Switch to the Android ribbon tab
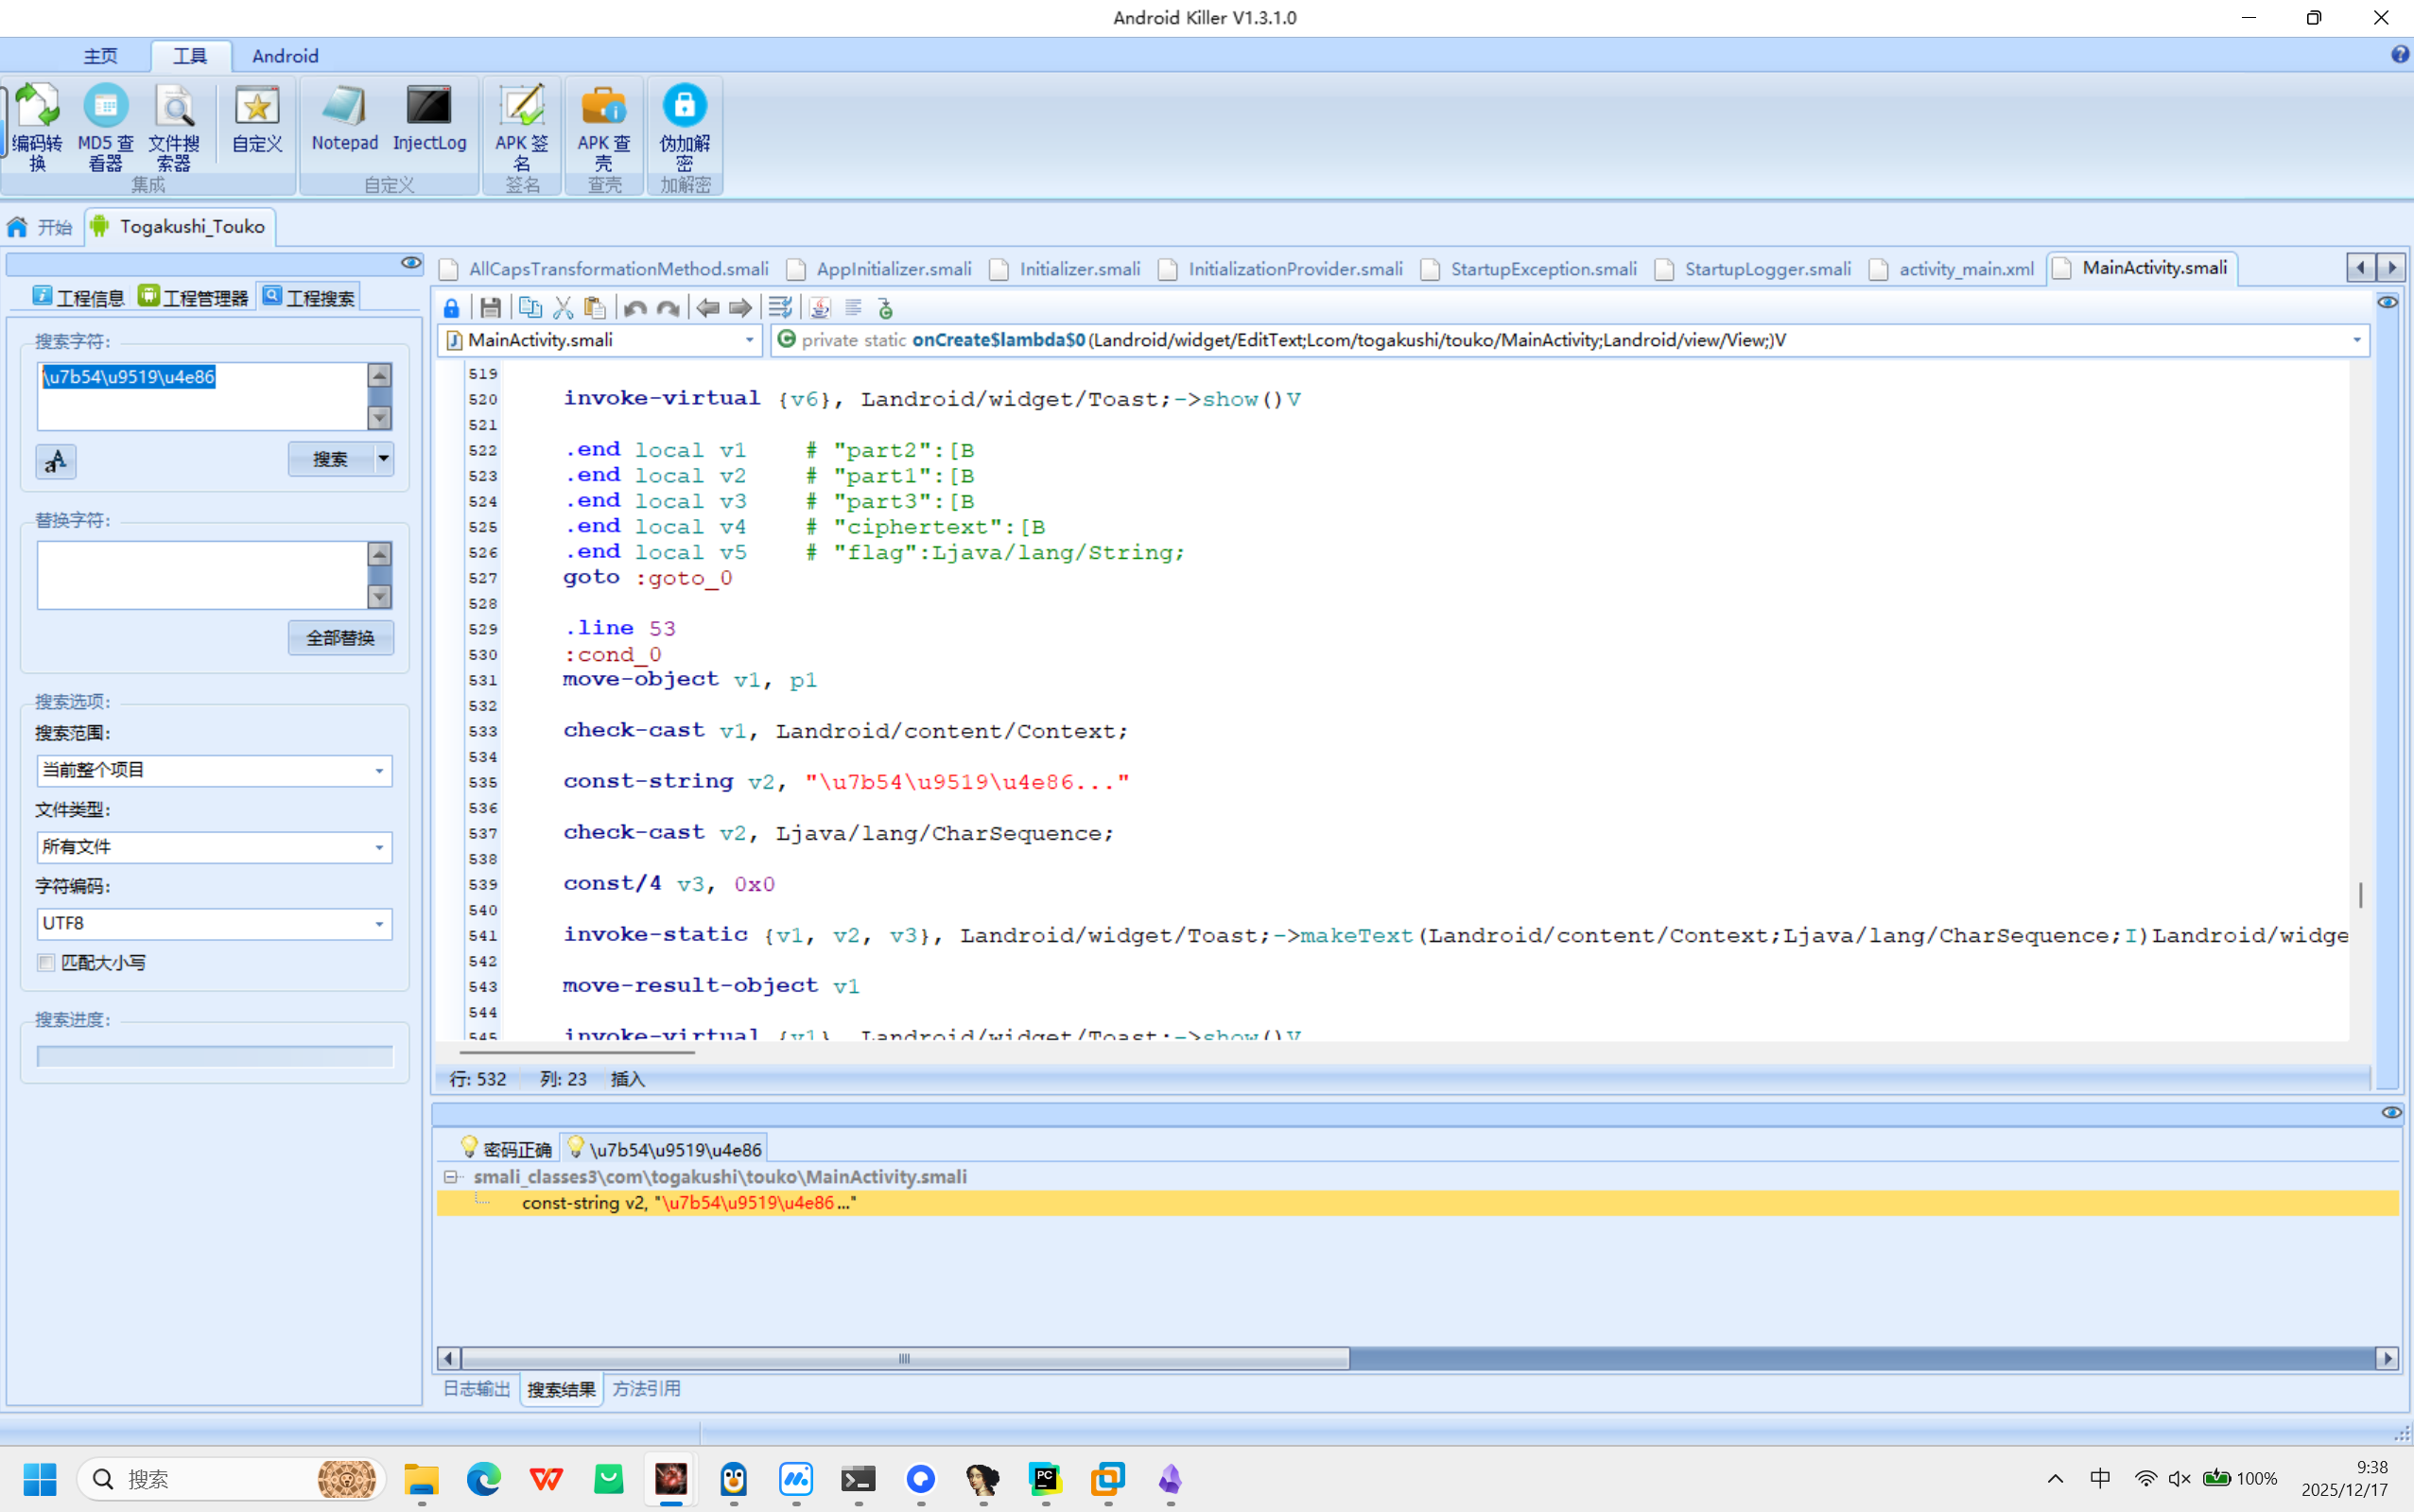The height and width of the screenshot is (1512, 2414). pos(285,56)
